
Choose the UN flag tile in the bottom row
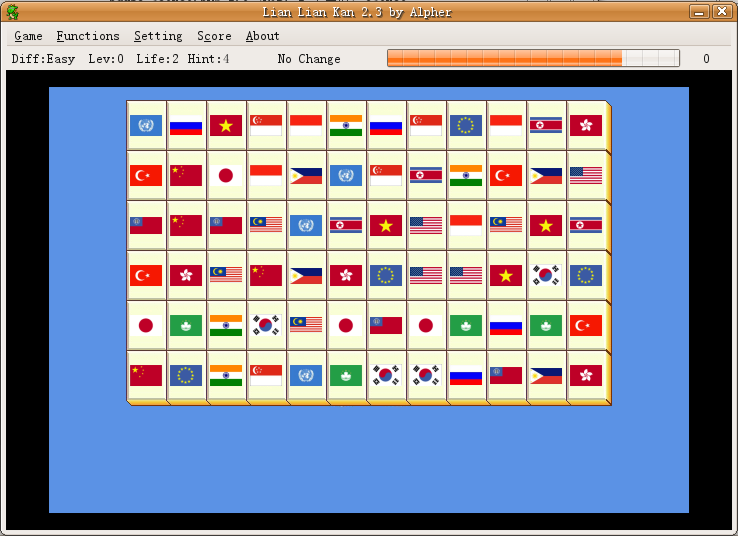click(306, 376)
